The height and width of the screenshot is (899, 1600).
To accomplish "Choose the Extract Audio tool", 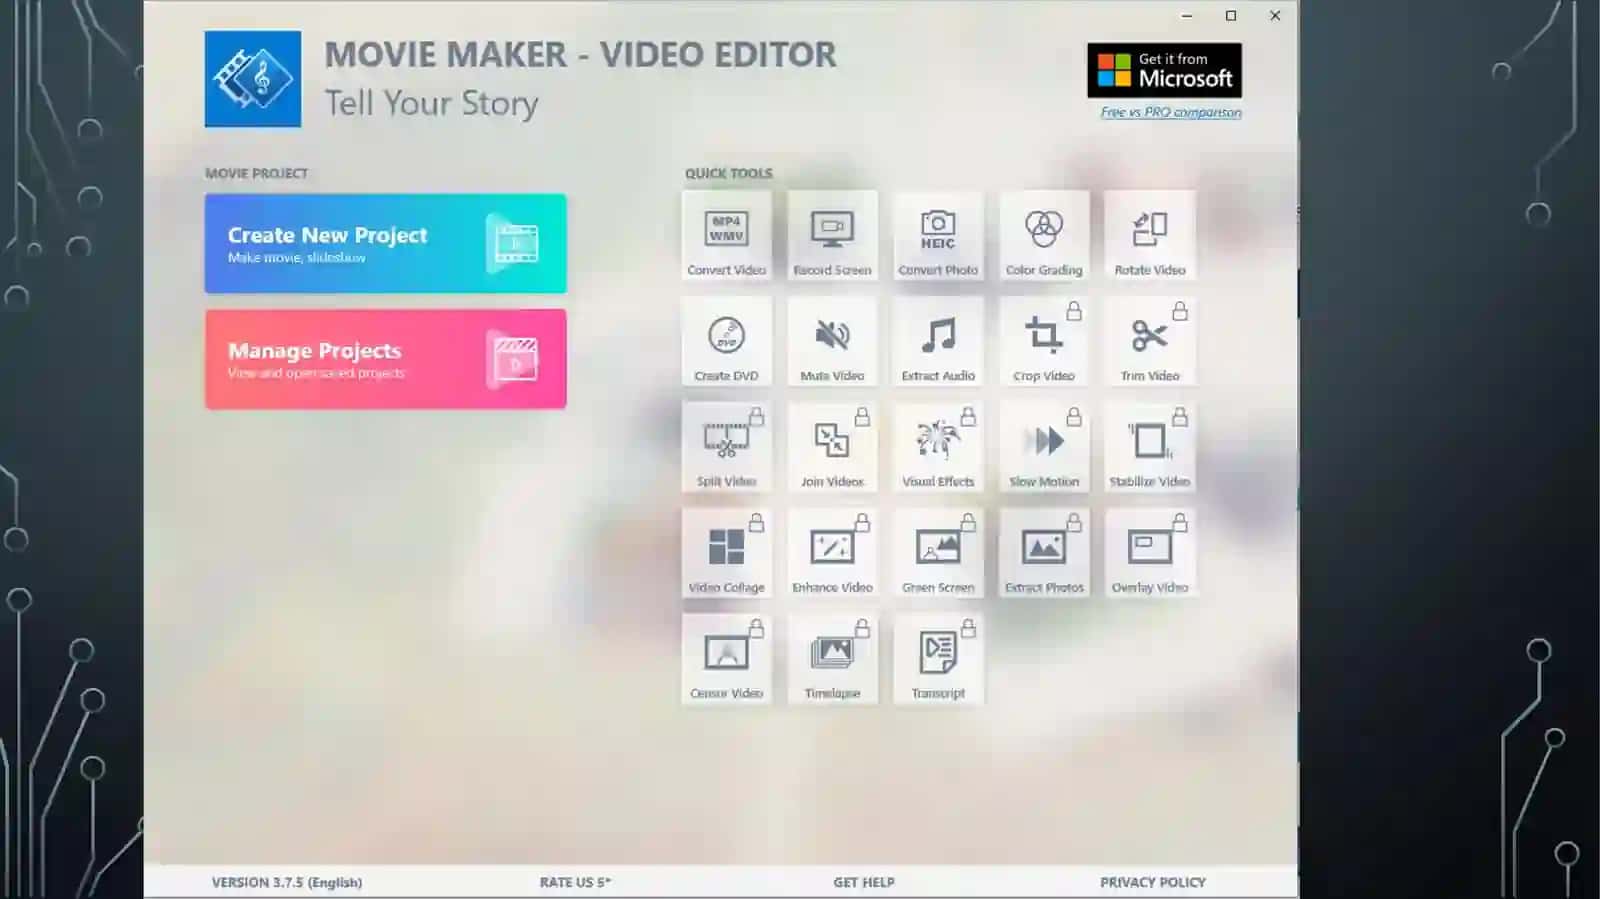I will point(938,342).
